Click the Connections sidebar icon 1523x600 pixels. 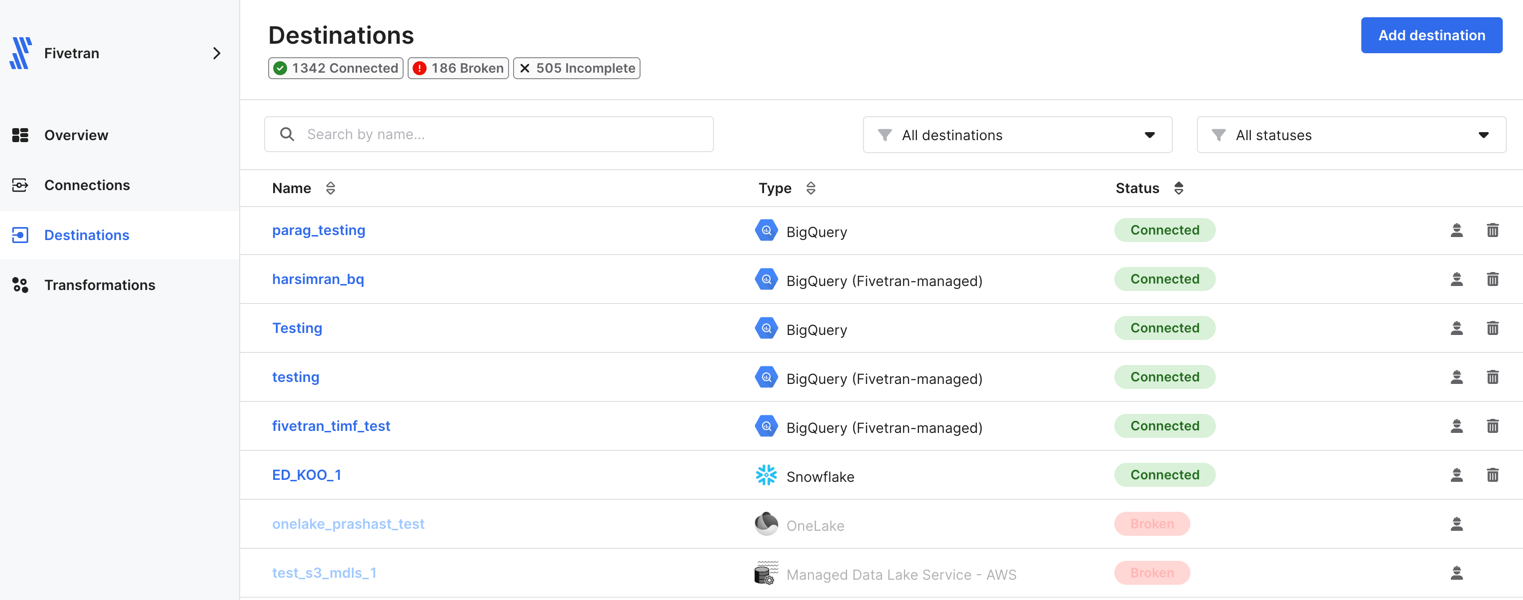click(x=20, y=185)
